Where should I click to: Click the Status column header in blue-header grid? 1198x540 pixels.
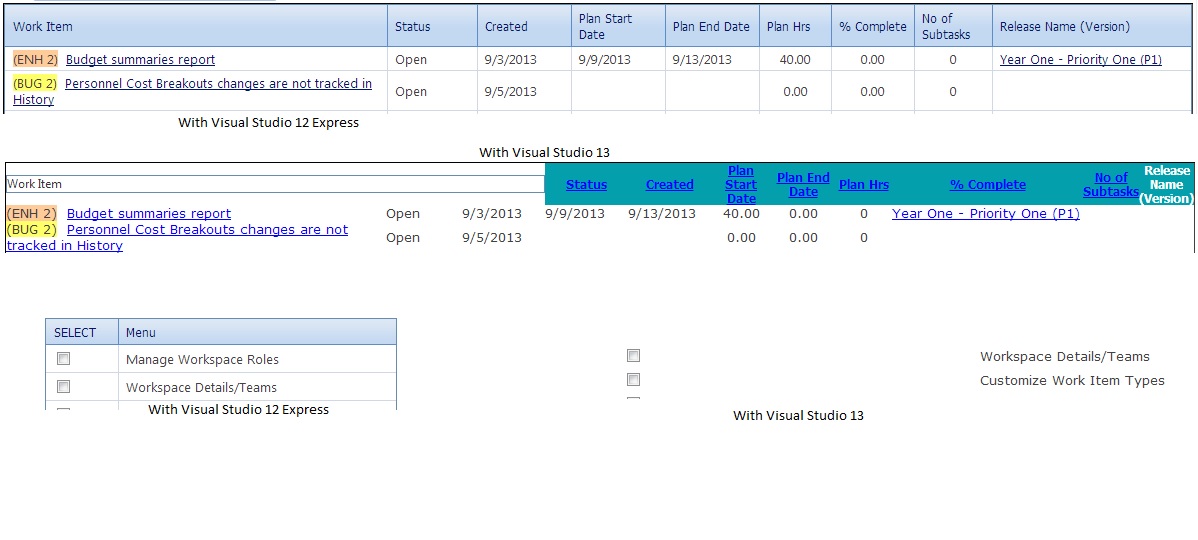pos(432,27)
